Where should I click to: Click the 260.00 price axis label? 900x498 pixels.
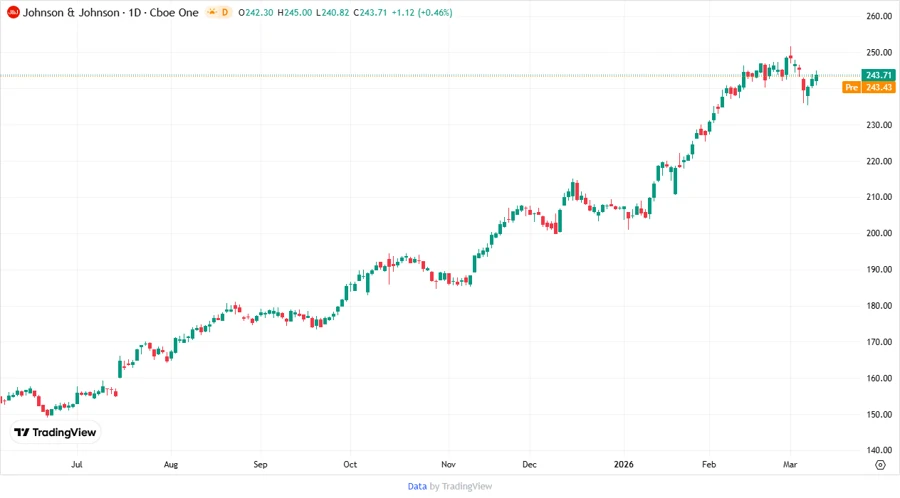tap(879, 16)
